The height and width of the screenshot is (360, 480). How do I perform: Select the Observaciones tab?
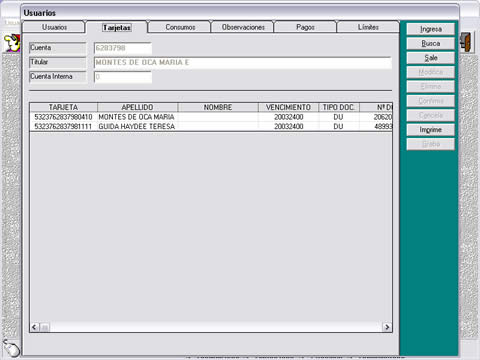coord(243,27)
